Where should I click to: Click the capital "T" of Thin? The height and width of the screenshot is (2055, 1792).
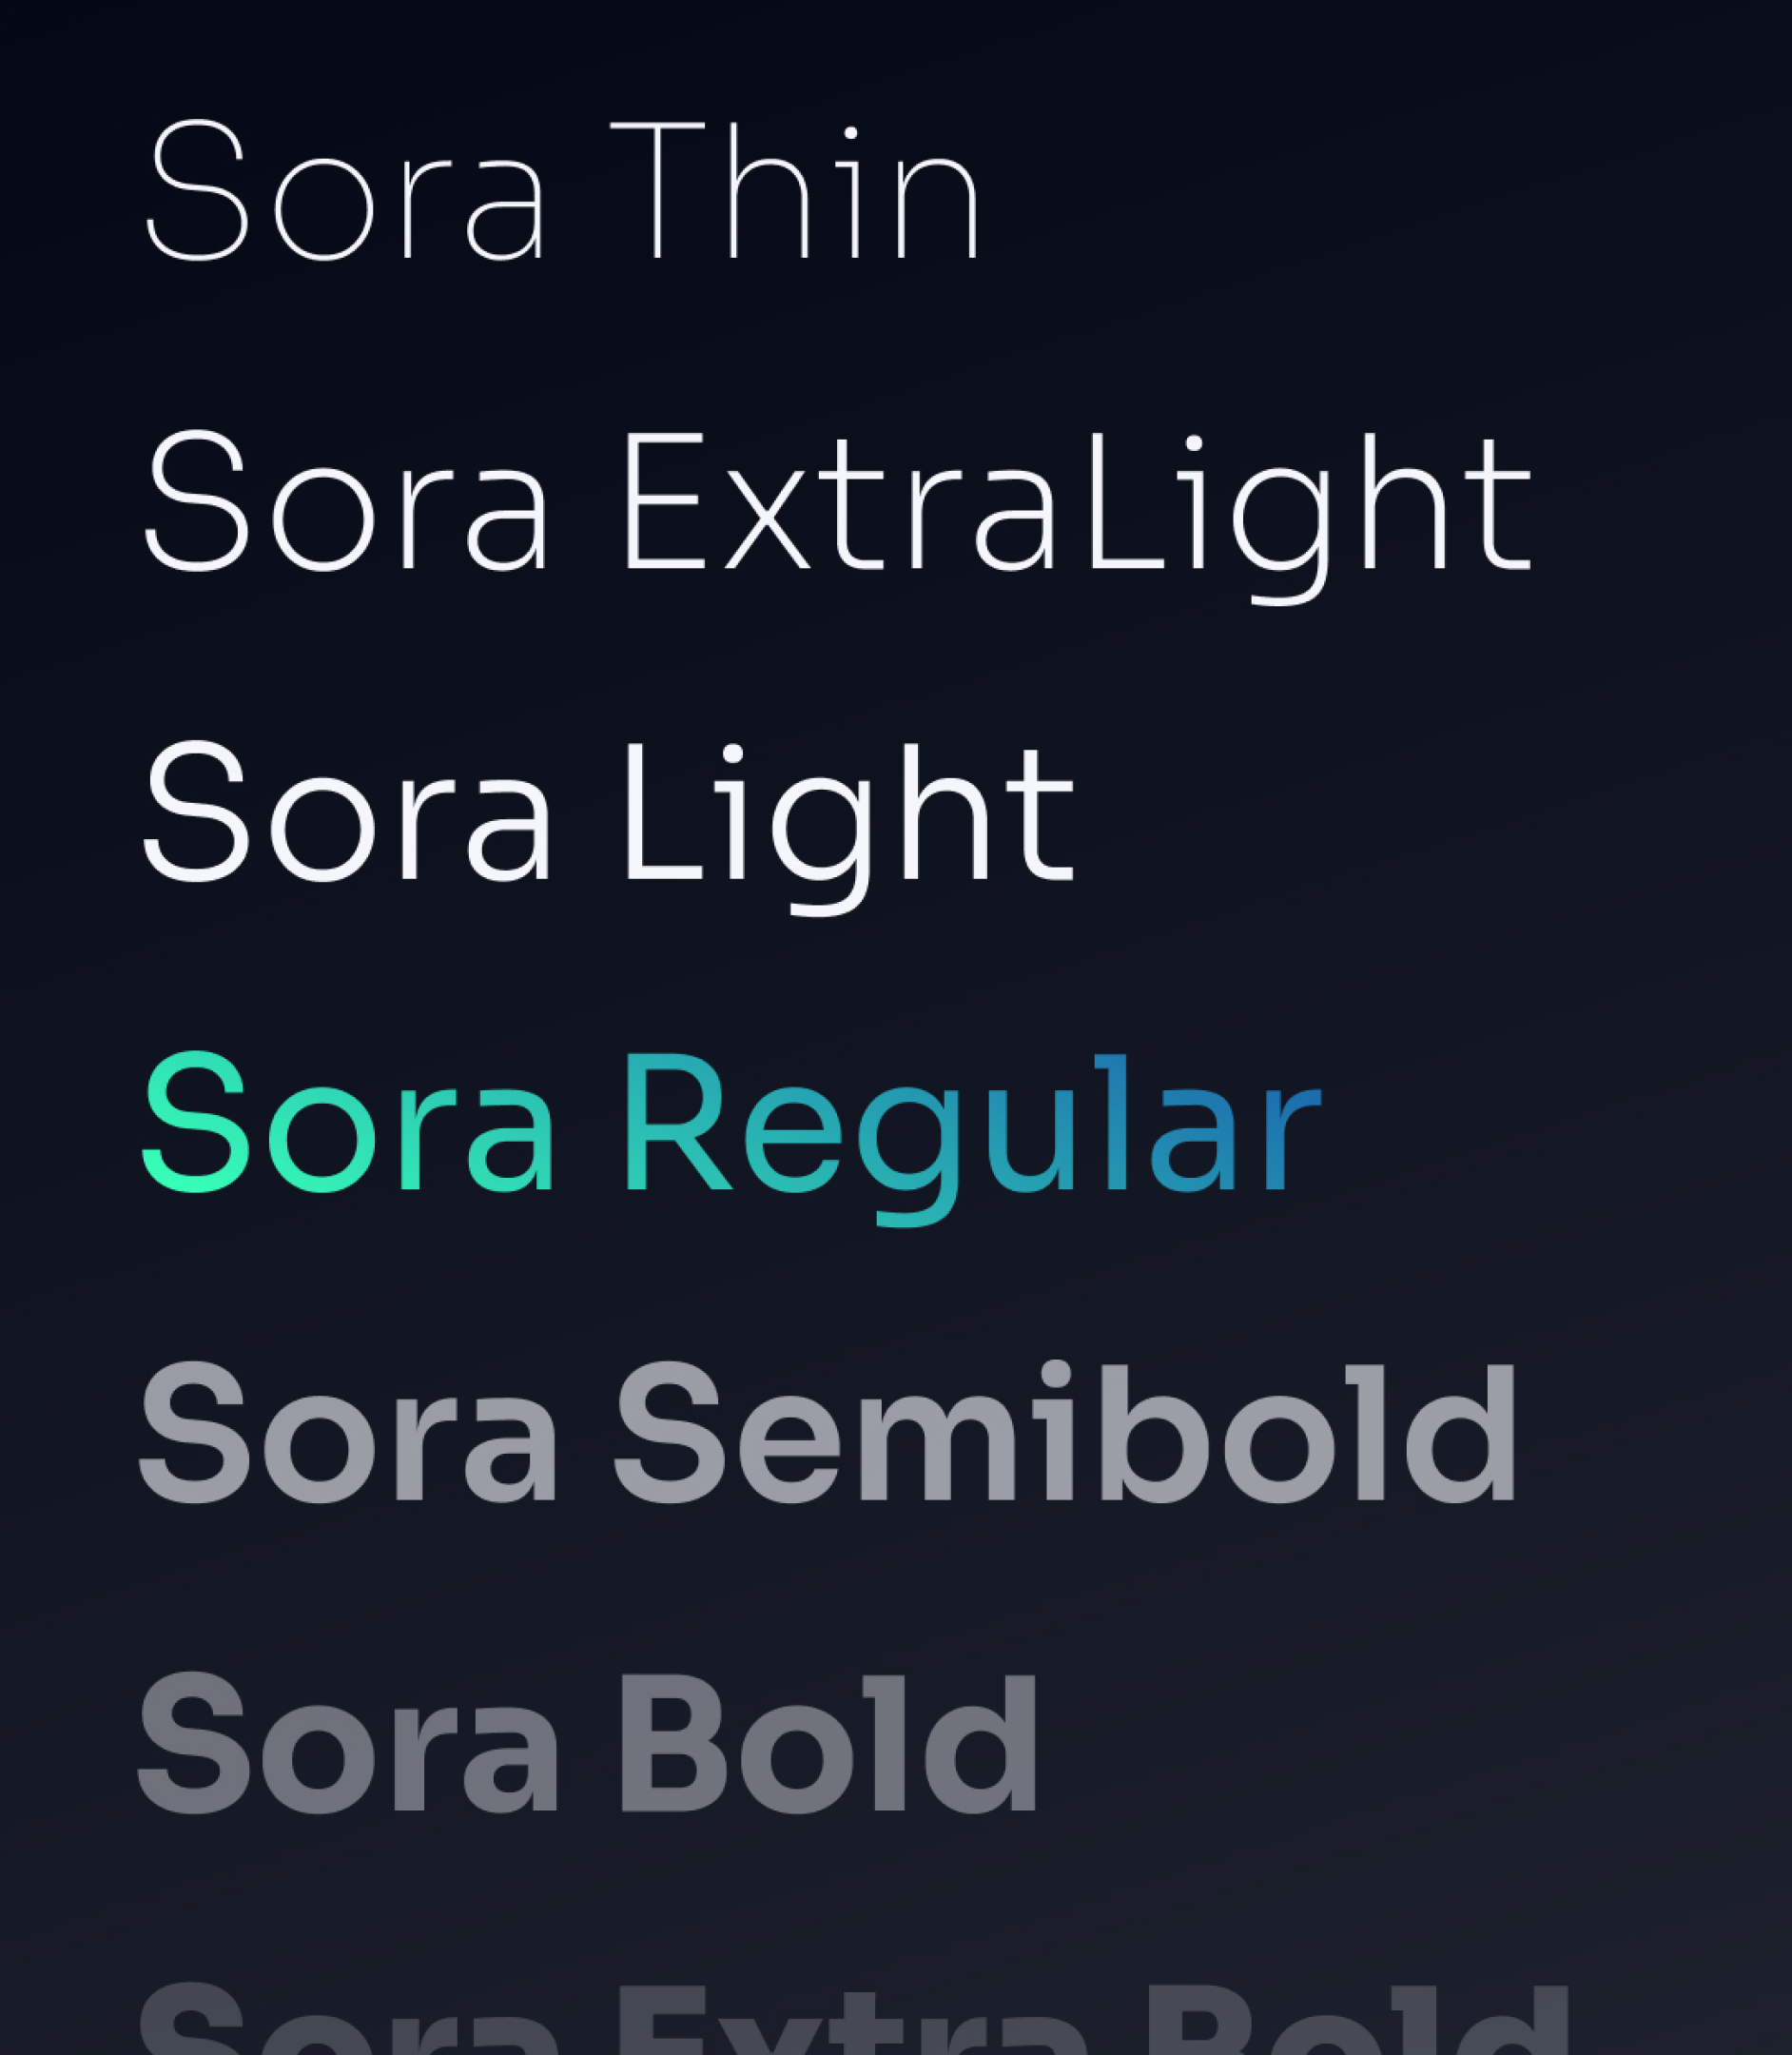click(x=658, y=190)
